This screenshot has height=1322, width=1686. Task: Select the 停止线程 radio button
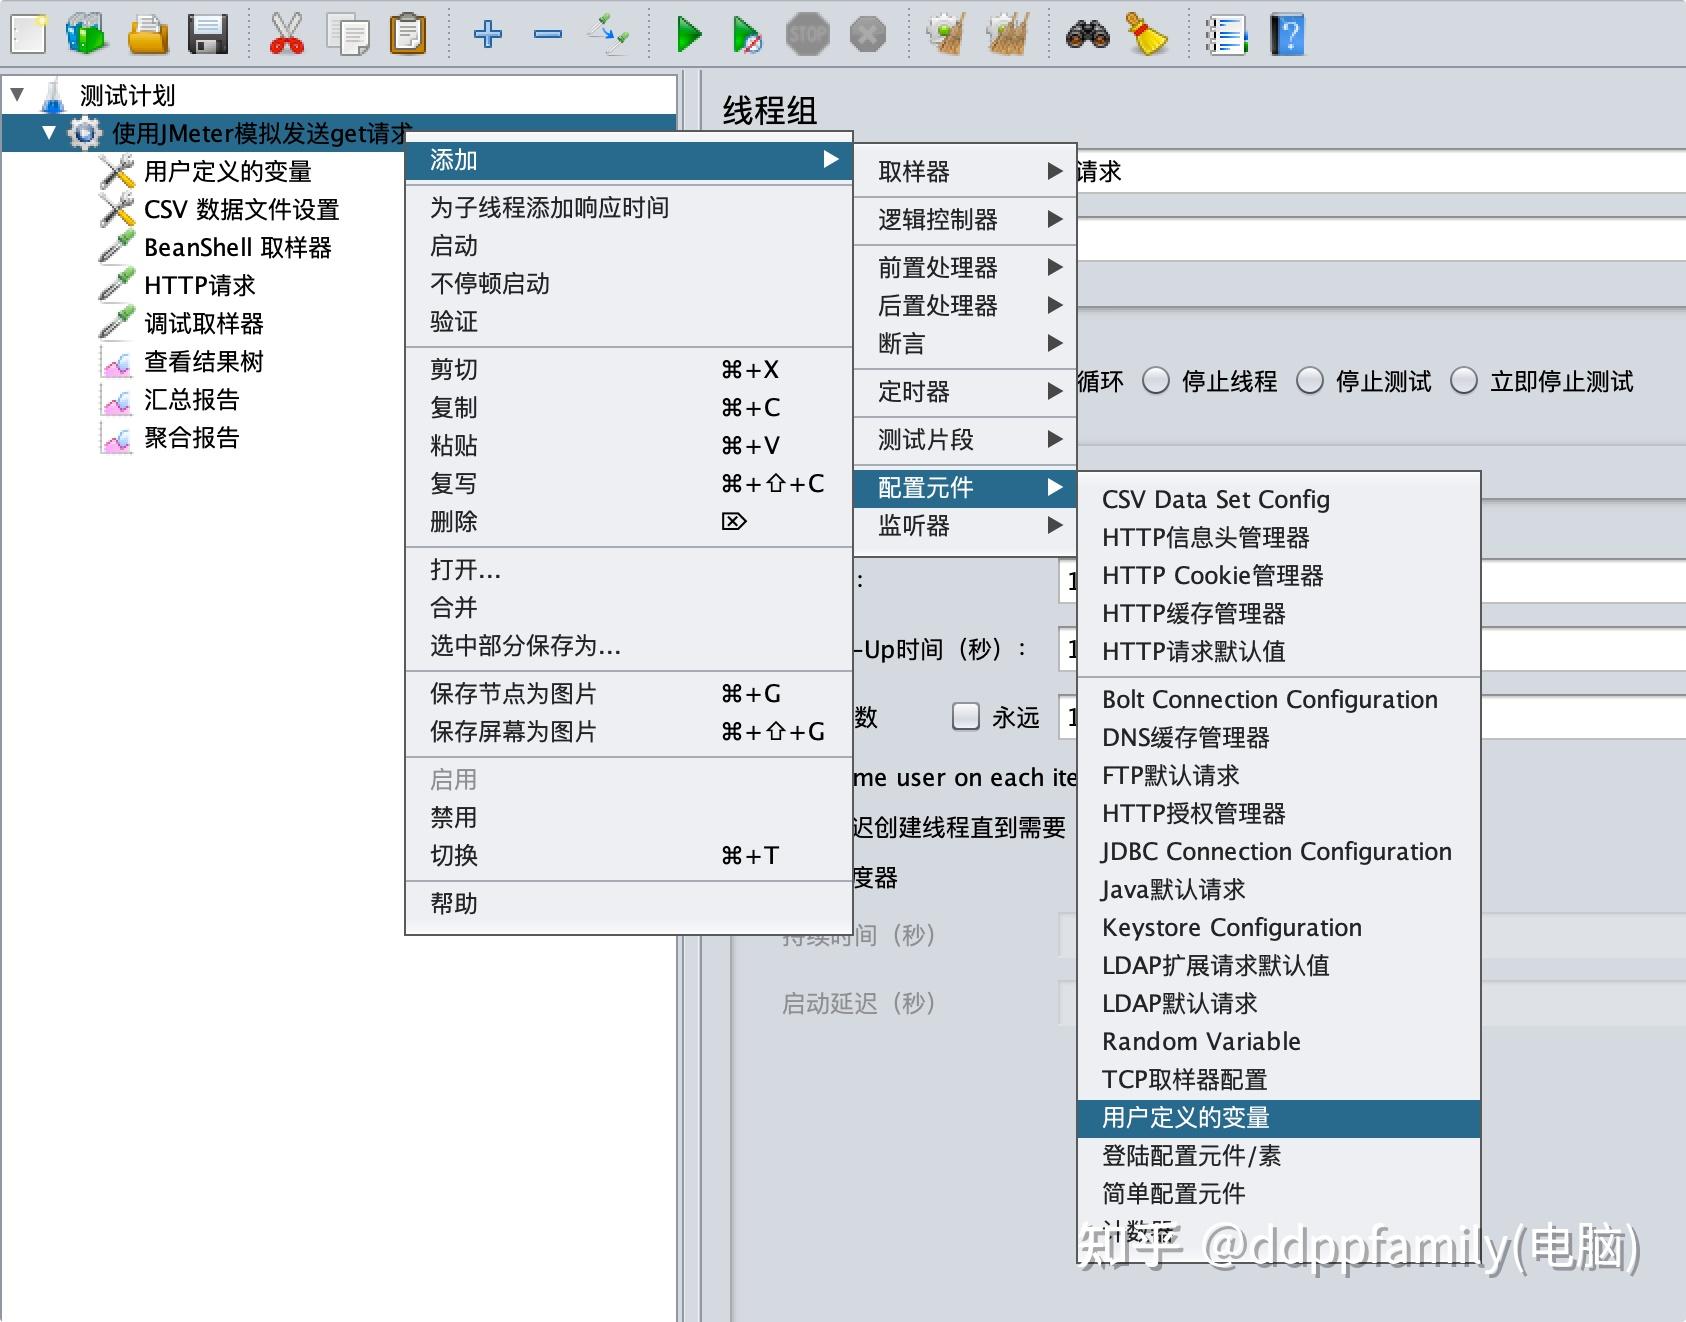point(1156,381)
